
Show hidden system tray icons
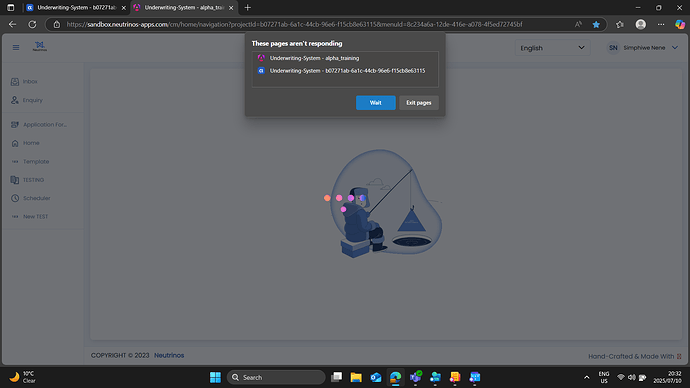[x=587, y=377]
